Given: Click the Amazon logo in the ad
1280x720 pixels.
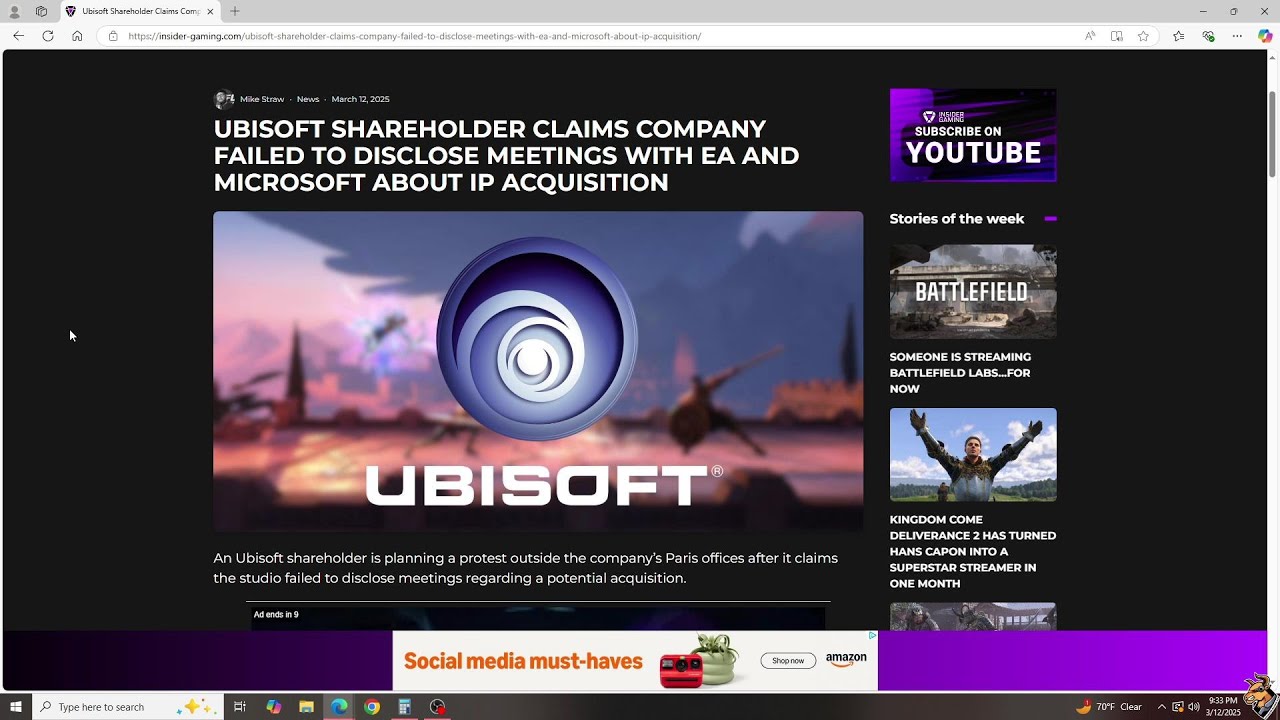Looking at the screenshot, I should (x=846, y=660).
